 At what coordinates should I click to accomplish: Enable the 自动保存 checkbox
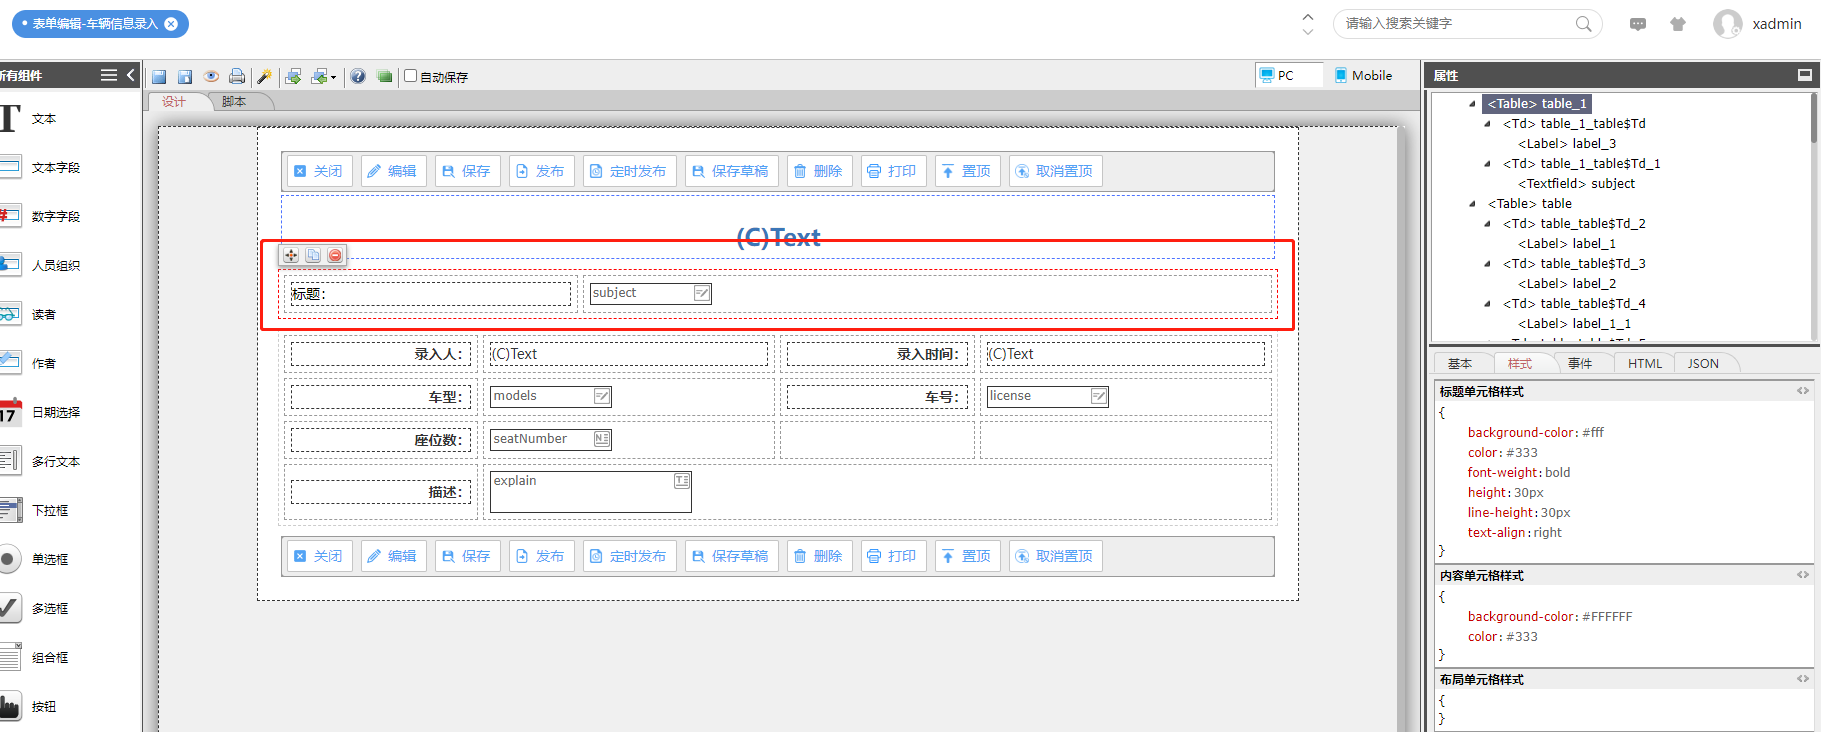[x=410, y=76]
